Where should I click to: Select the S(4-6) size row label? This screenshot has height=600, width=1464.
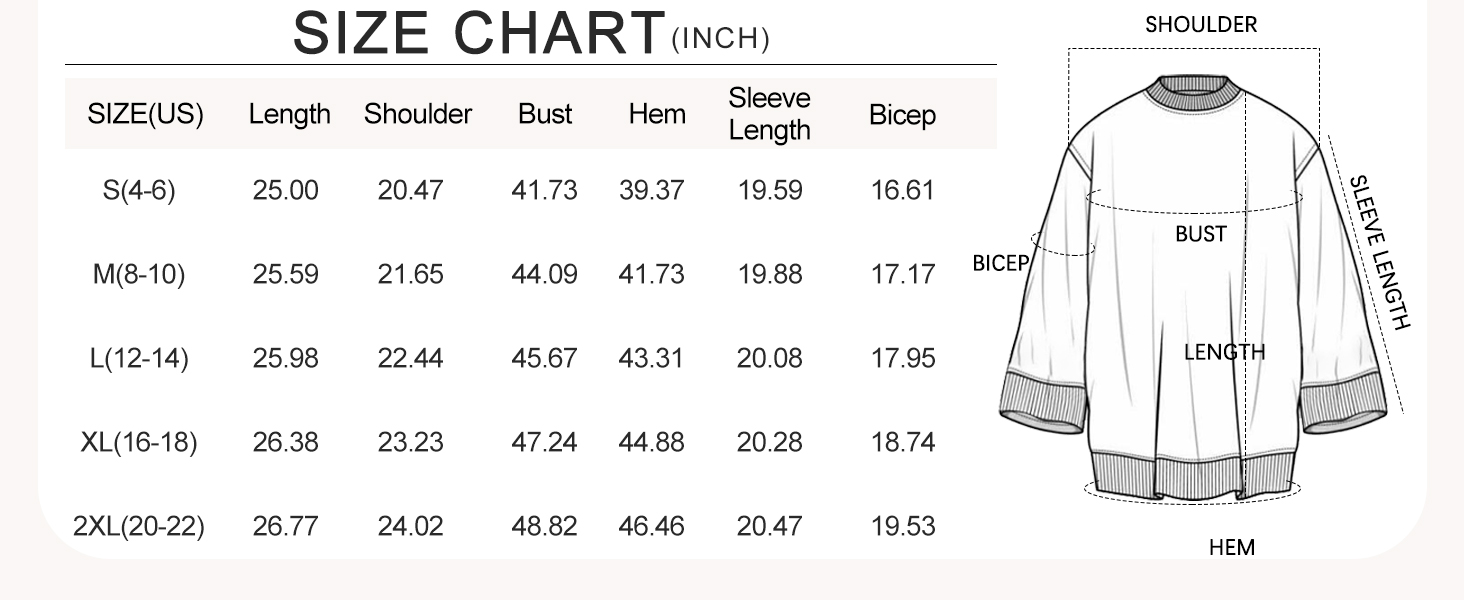[x=139, y=190]
